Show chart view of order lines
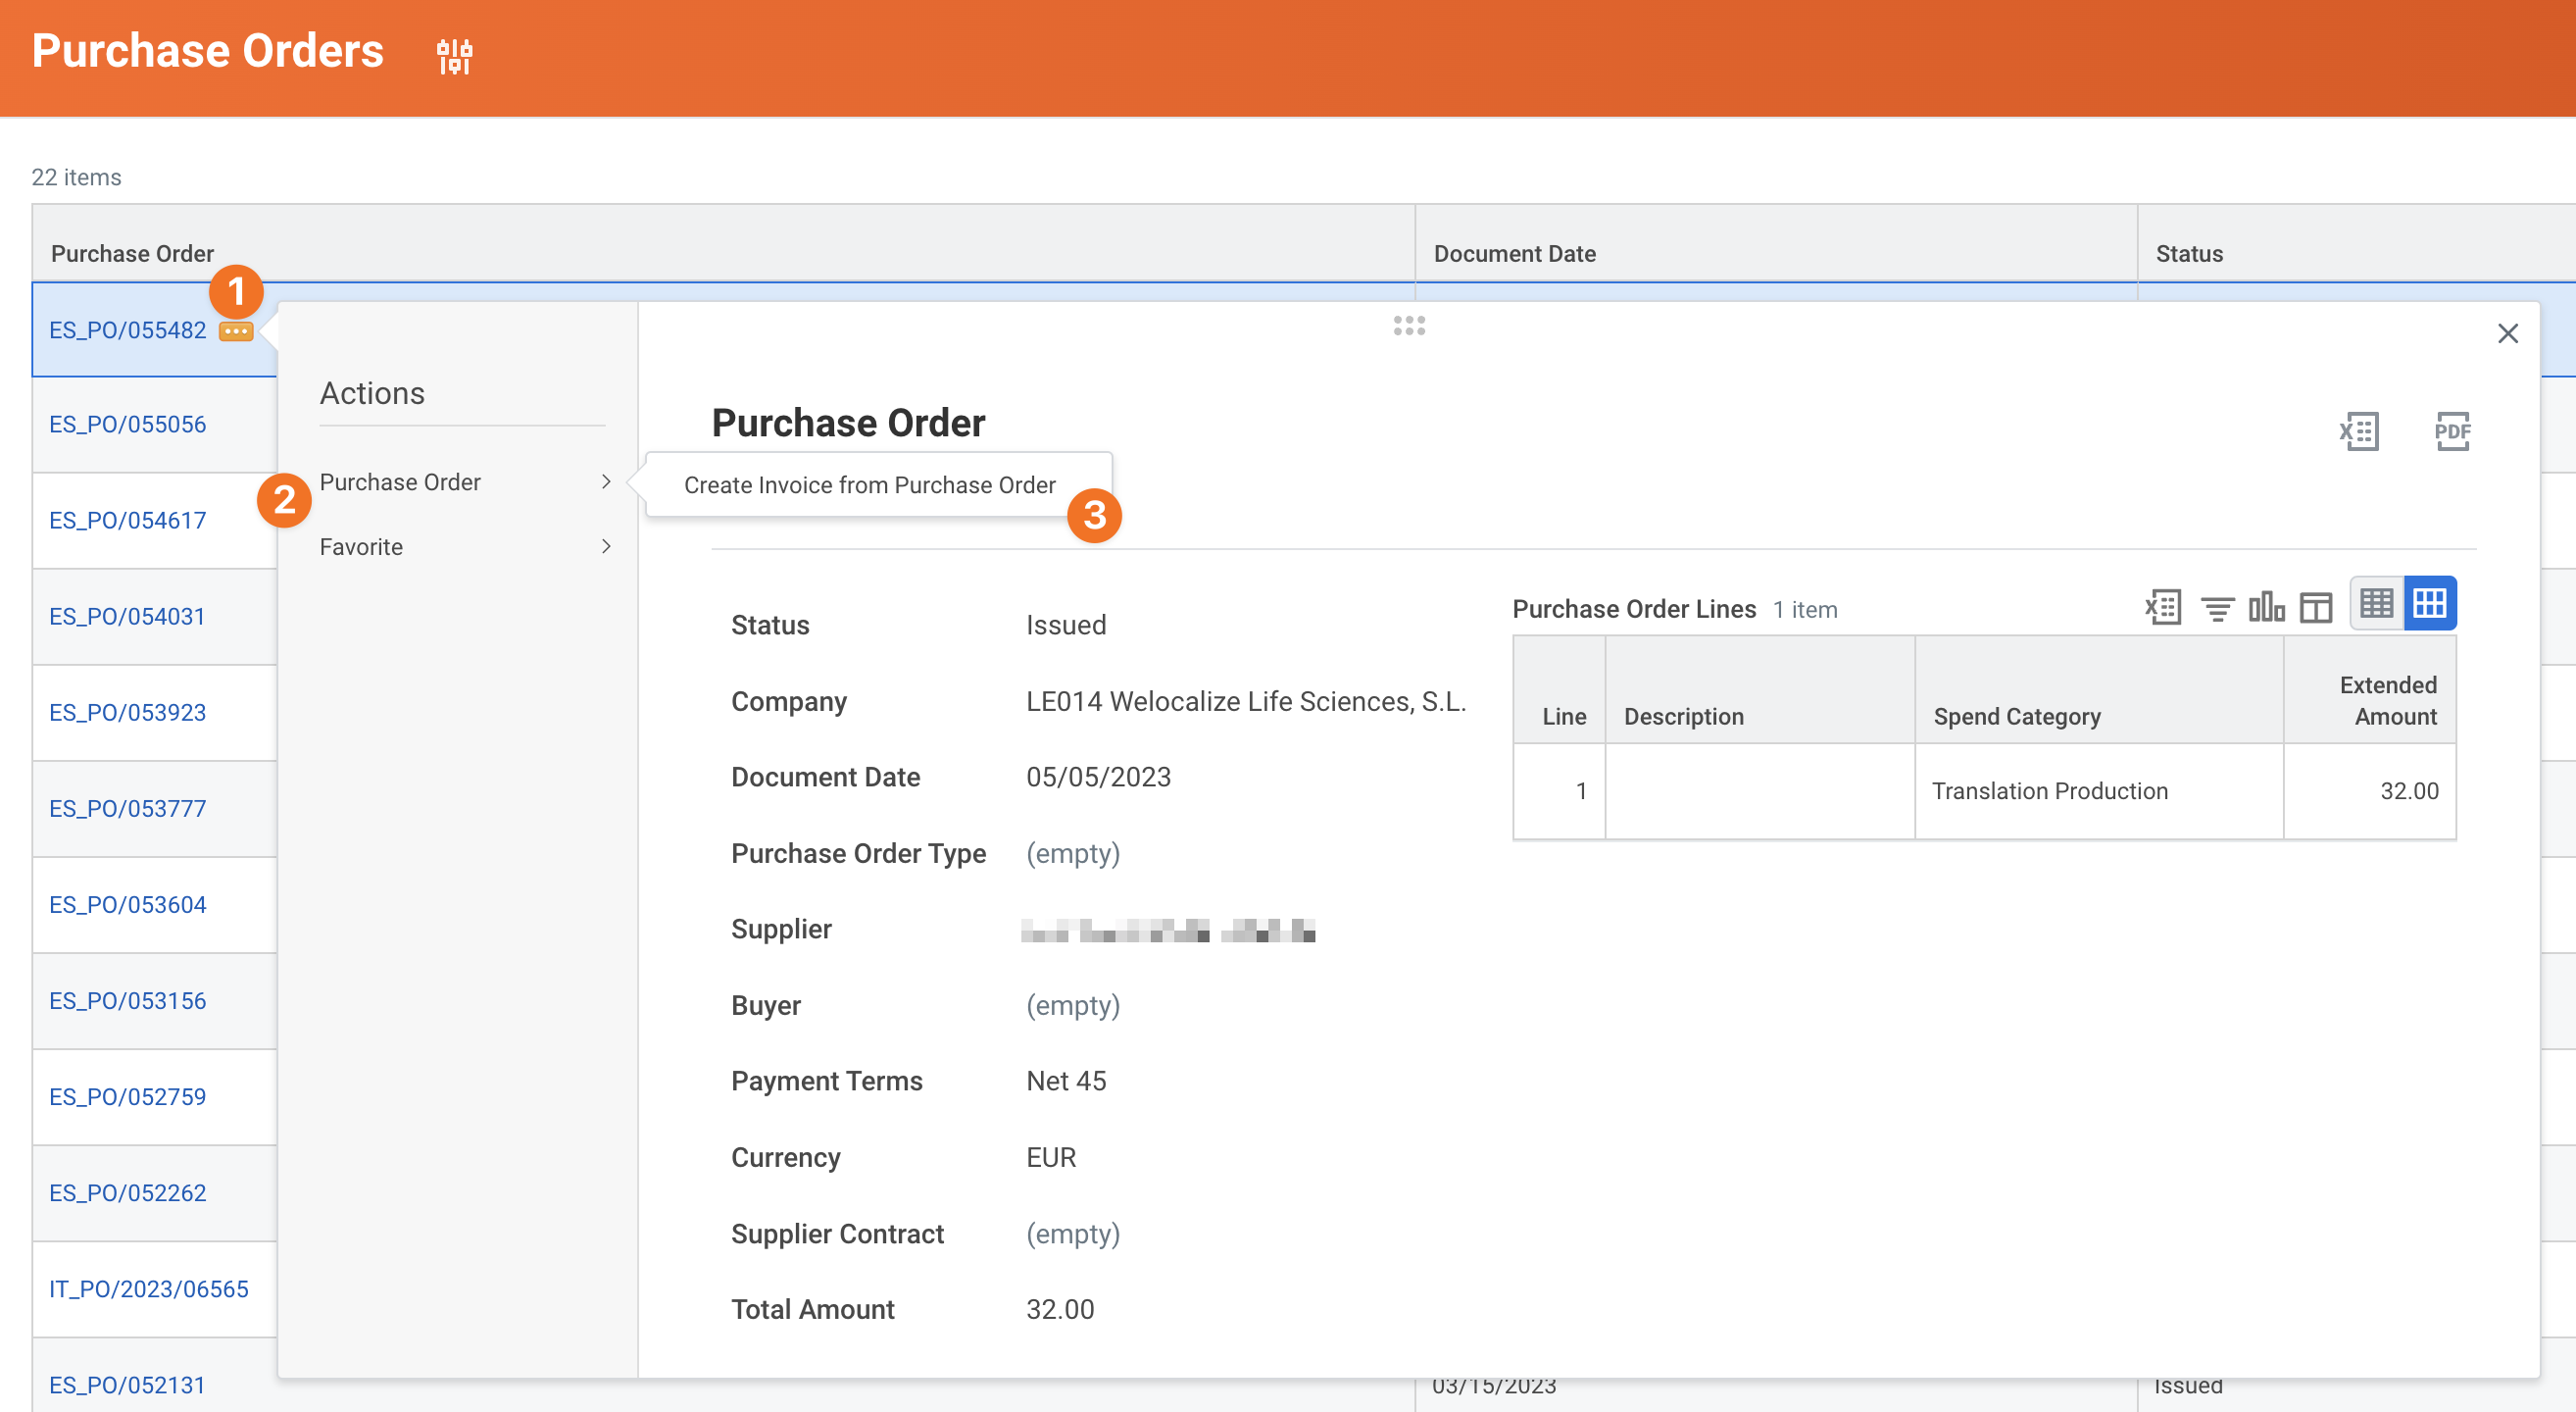The width and height of the screenshot is (2576, 1412). pyautogui.click(x=2265, y=607)
